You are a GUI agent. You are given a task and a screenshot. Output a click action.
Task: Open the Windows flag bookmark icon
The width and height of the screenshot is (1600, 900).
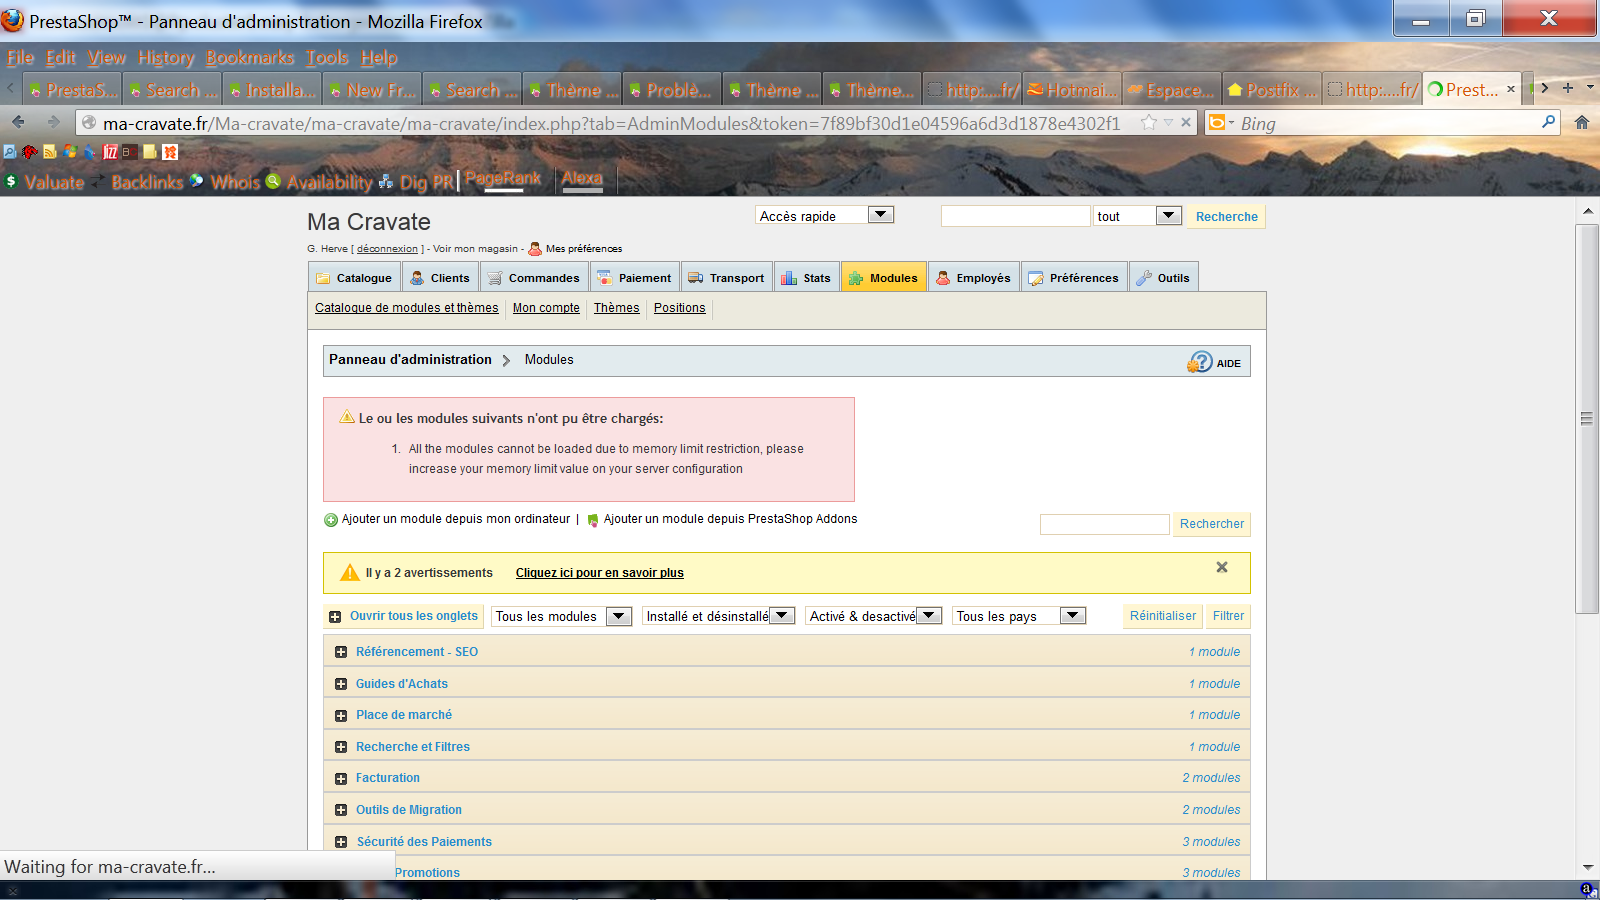pos(70,152)
